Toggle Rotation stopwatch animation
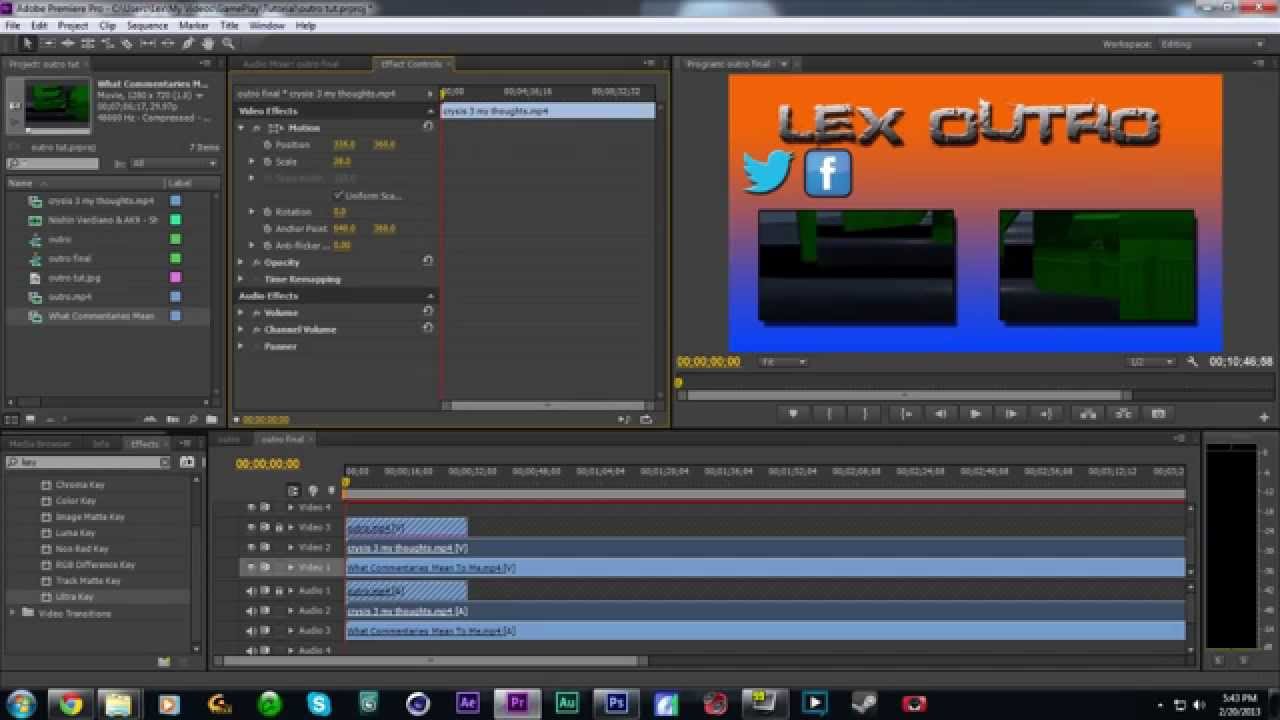 [267, 211]
